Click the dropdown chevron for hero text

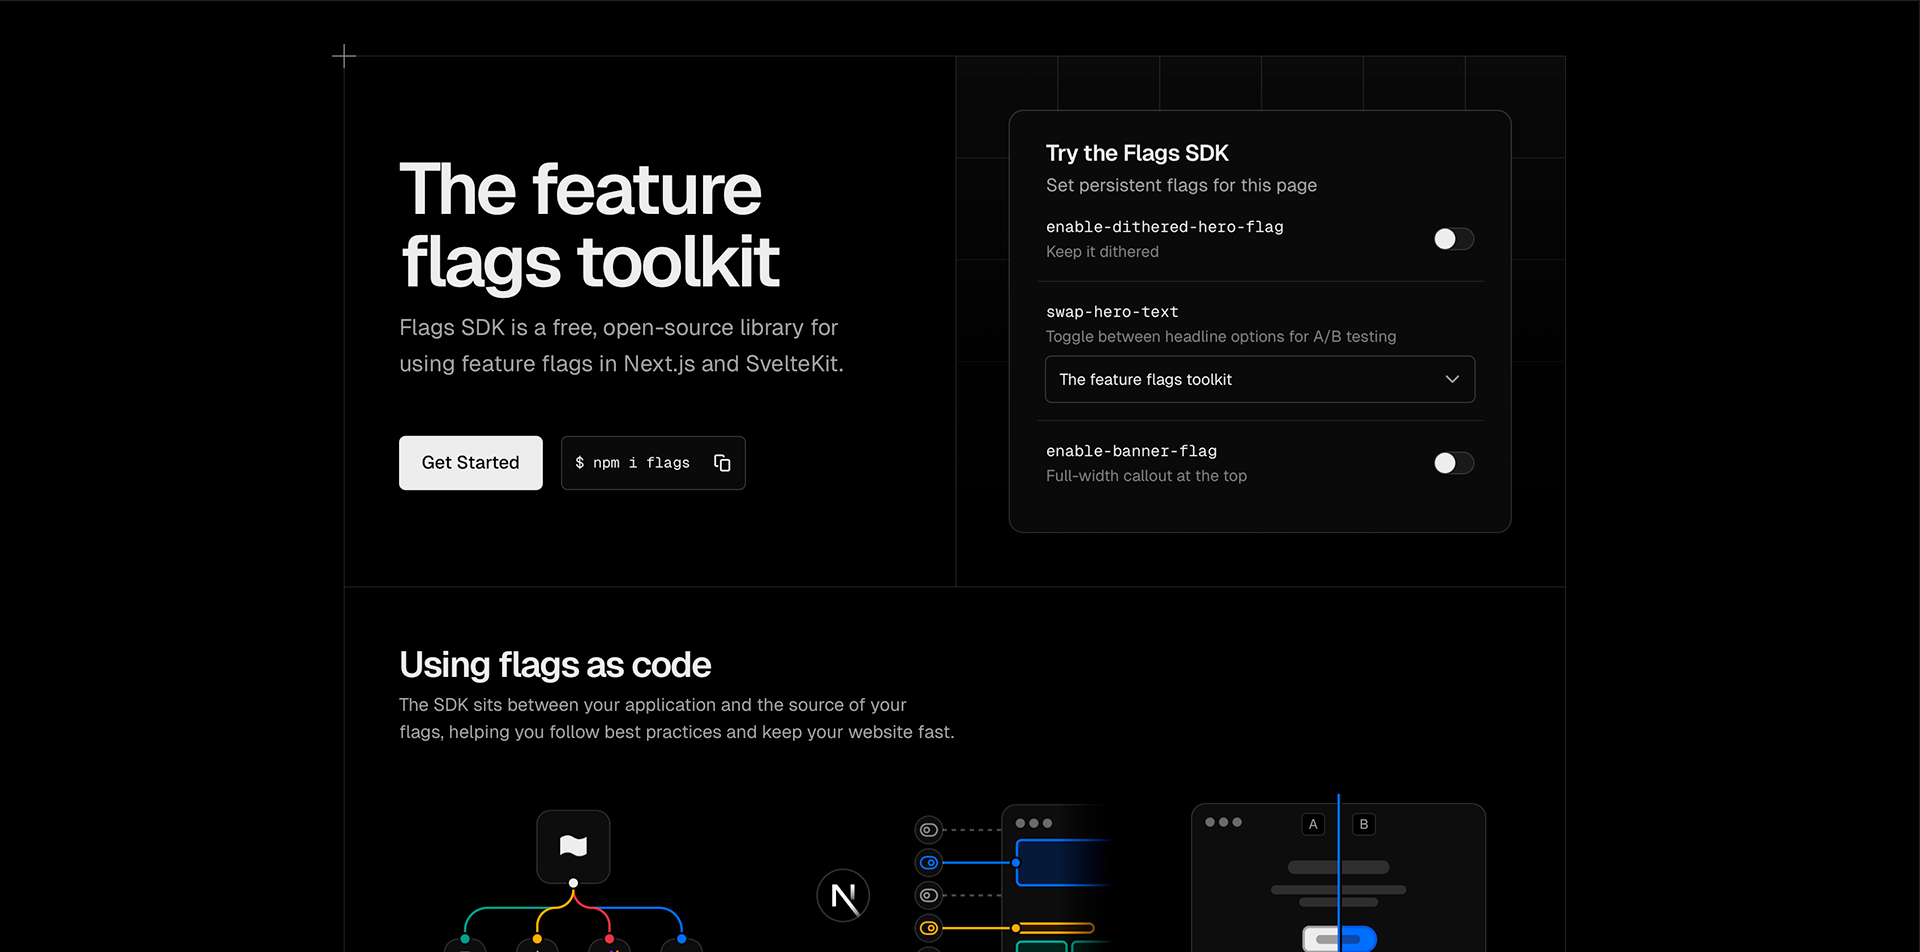1452,379
